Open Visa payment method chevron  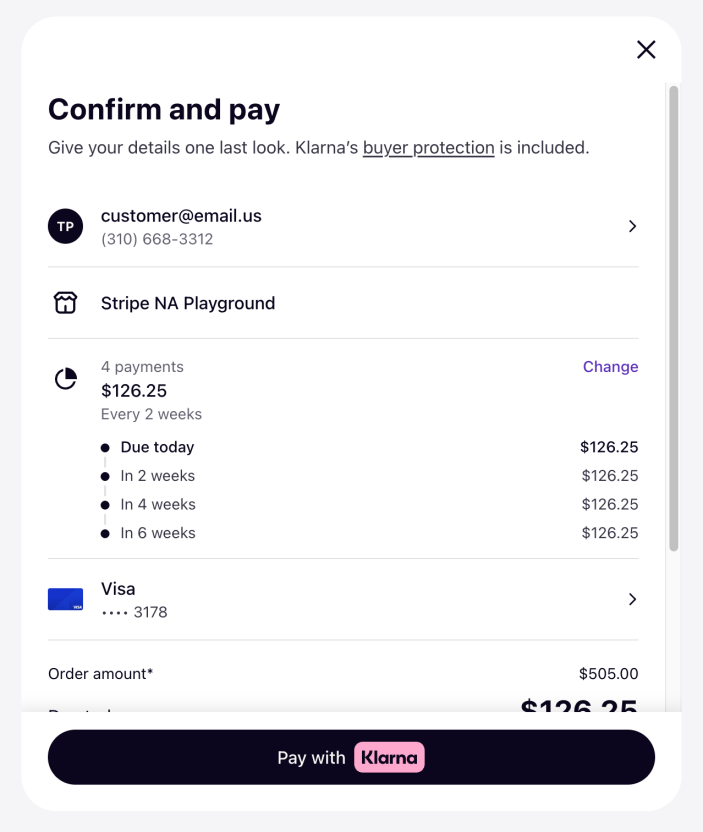632,599
